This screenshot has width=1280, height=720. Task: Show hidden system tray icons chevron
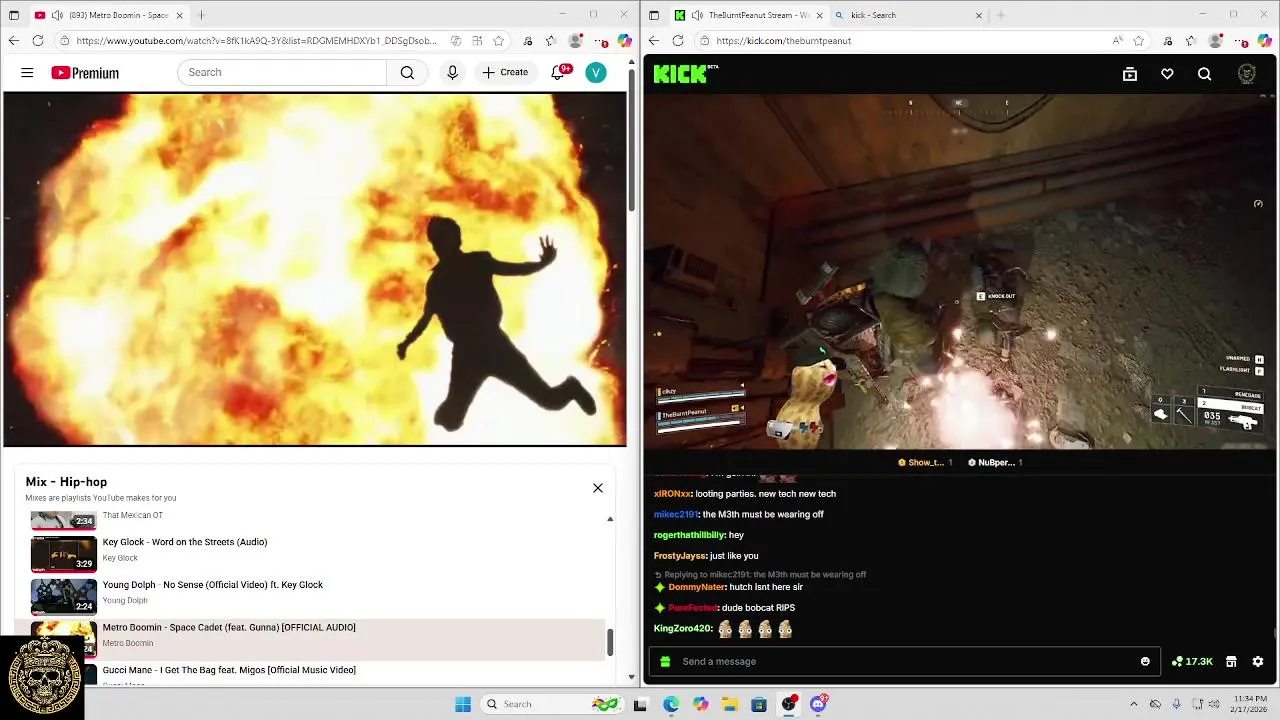1133,704
